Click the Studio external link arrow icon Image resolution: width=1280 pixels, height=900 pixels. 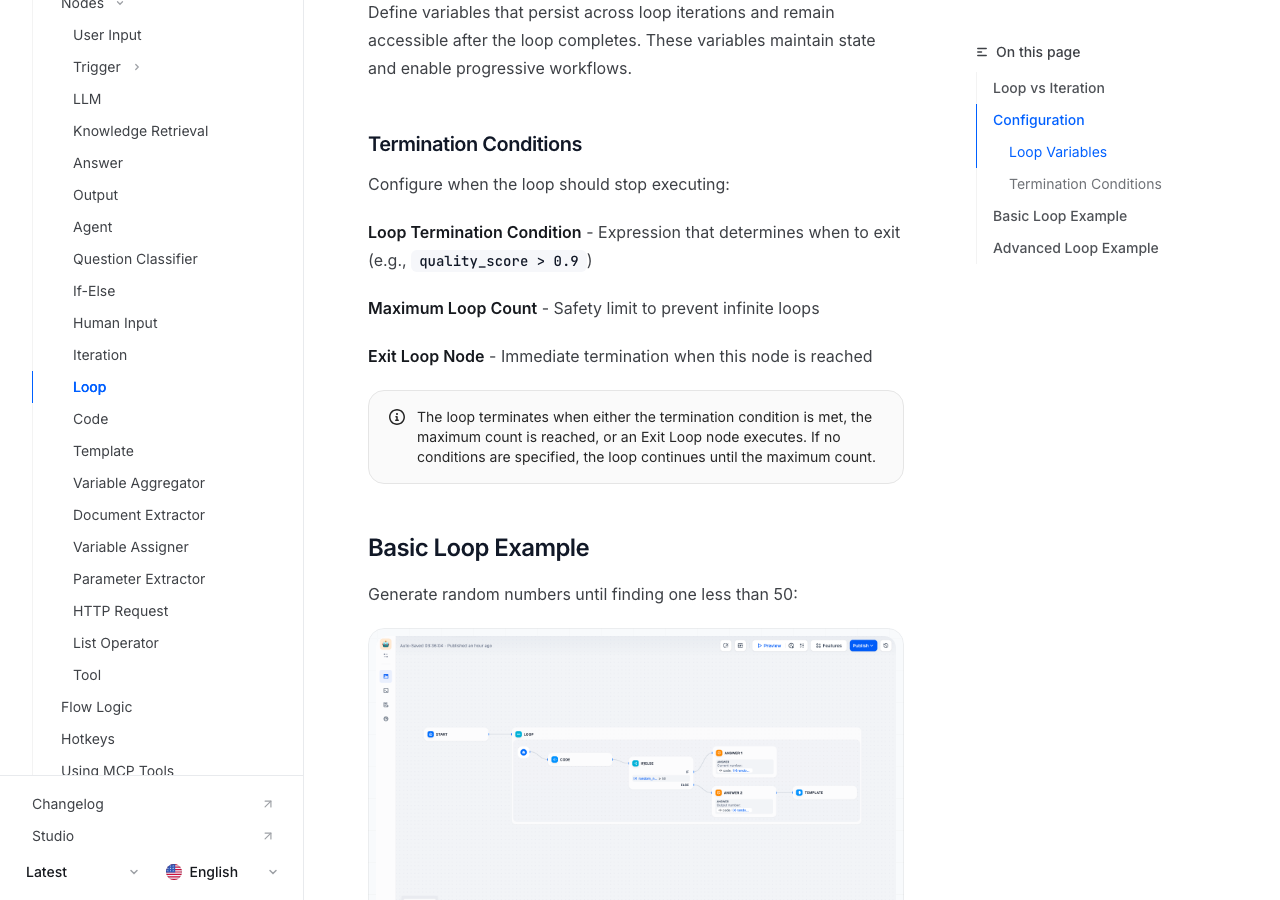click(x=268, y=836)
